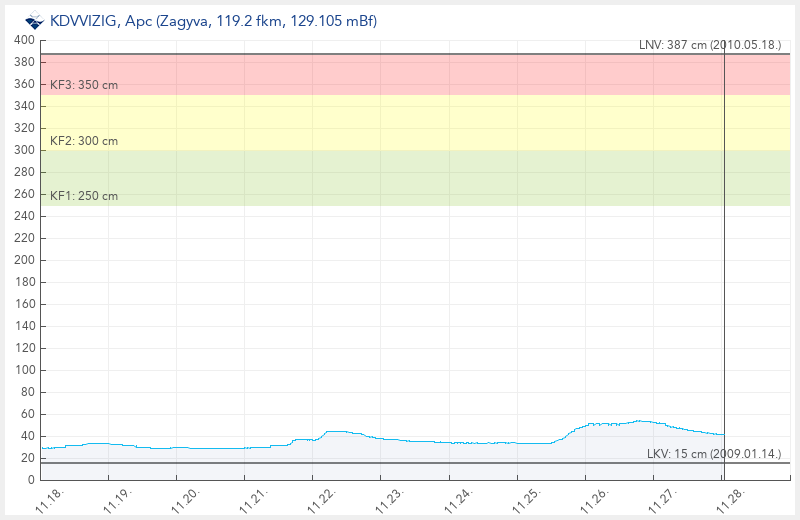Select the KF3: 350 cm level label

84,85
